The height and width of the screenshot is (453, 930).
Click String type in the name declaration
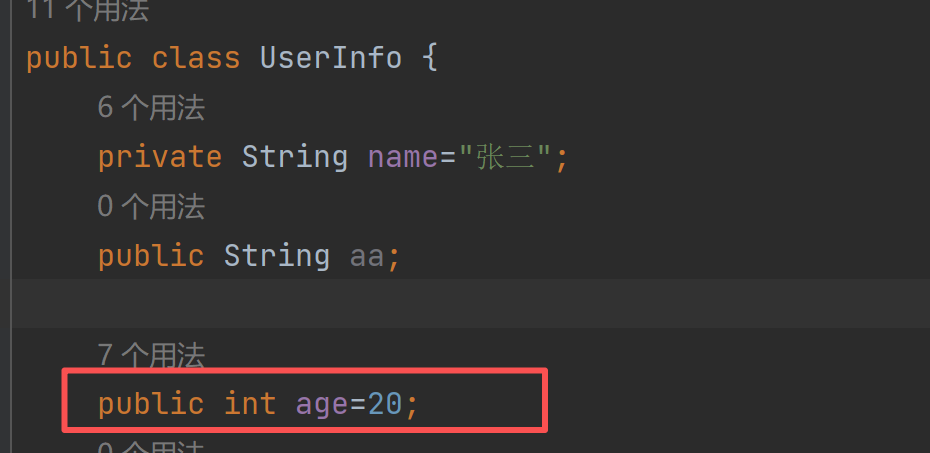pyautogui.click(x=295, y=157)
